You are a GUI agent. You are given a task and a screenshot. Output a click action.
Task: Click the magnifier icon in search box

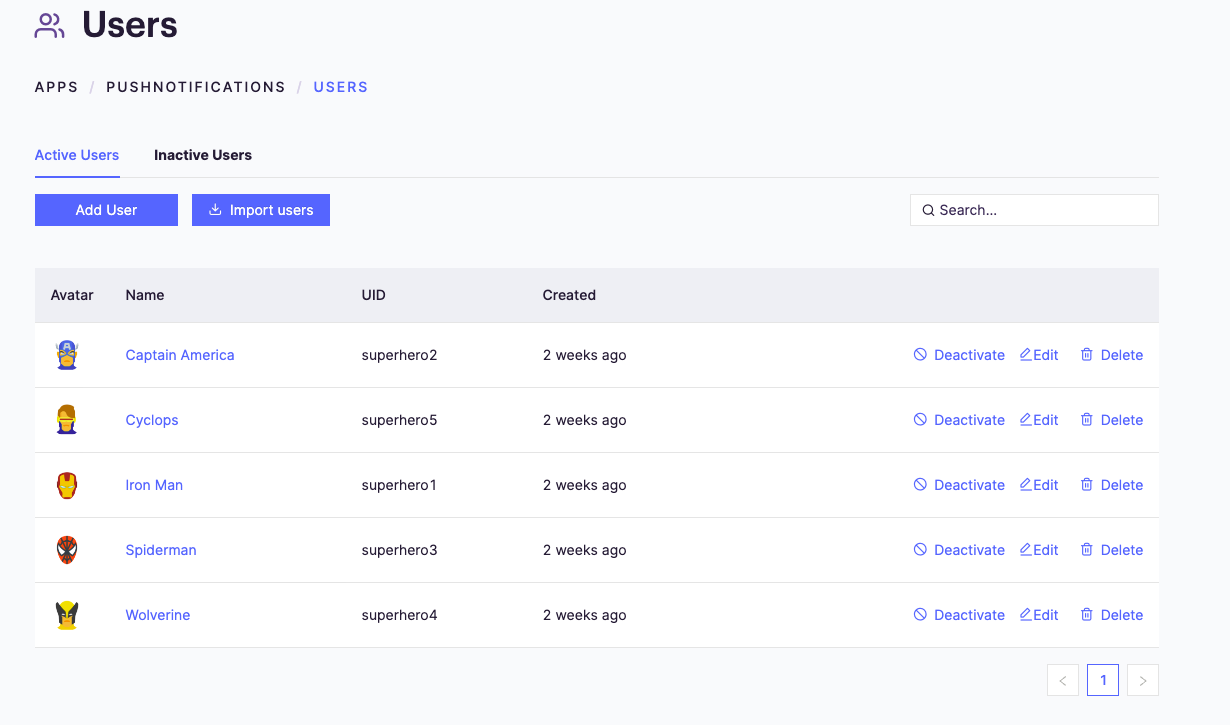coord(928,210)
